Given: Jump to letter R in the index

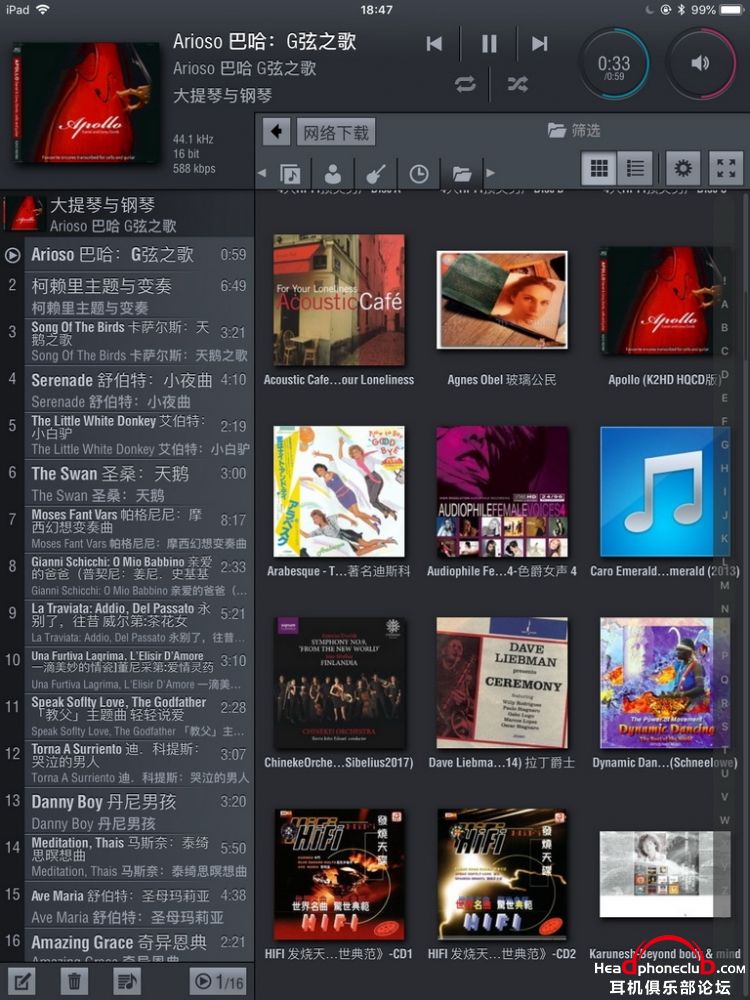Looking at the screenshot, I should pyautogui.click(x=724, y=703).
